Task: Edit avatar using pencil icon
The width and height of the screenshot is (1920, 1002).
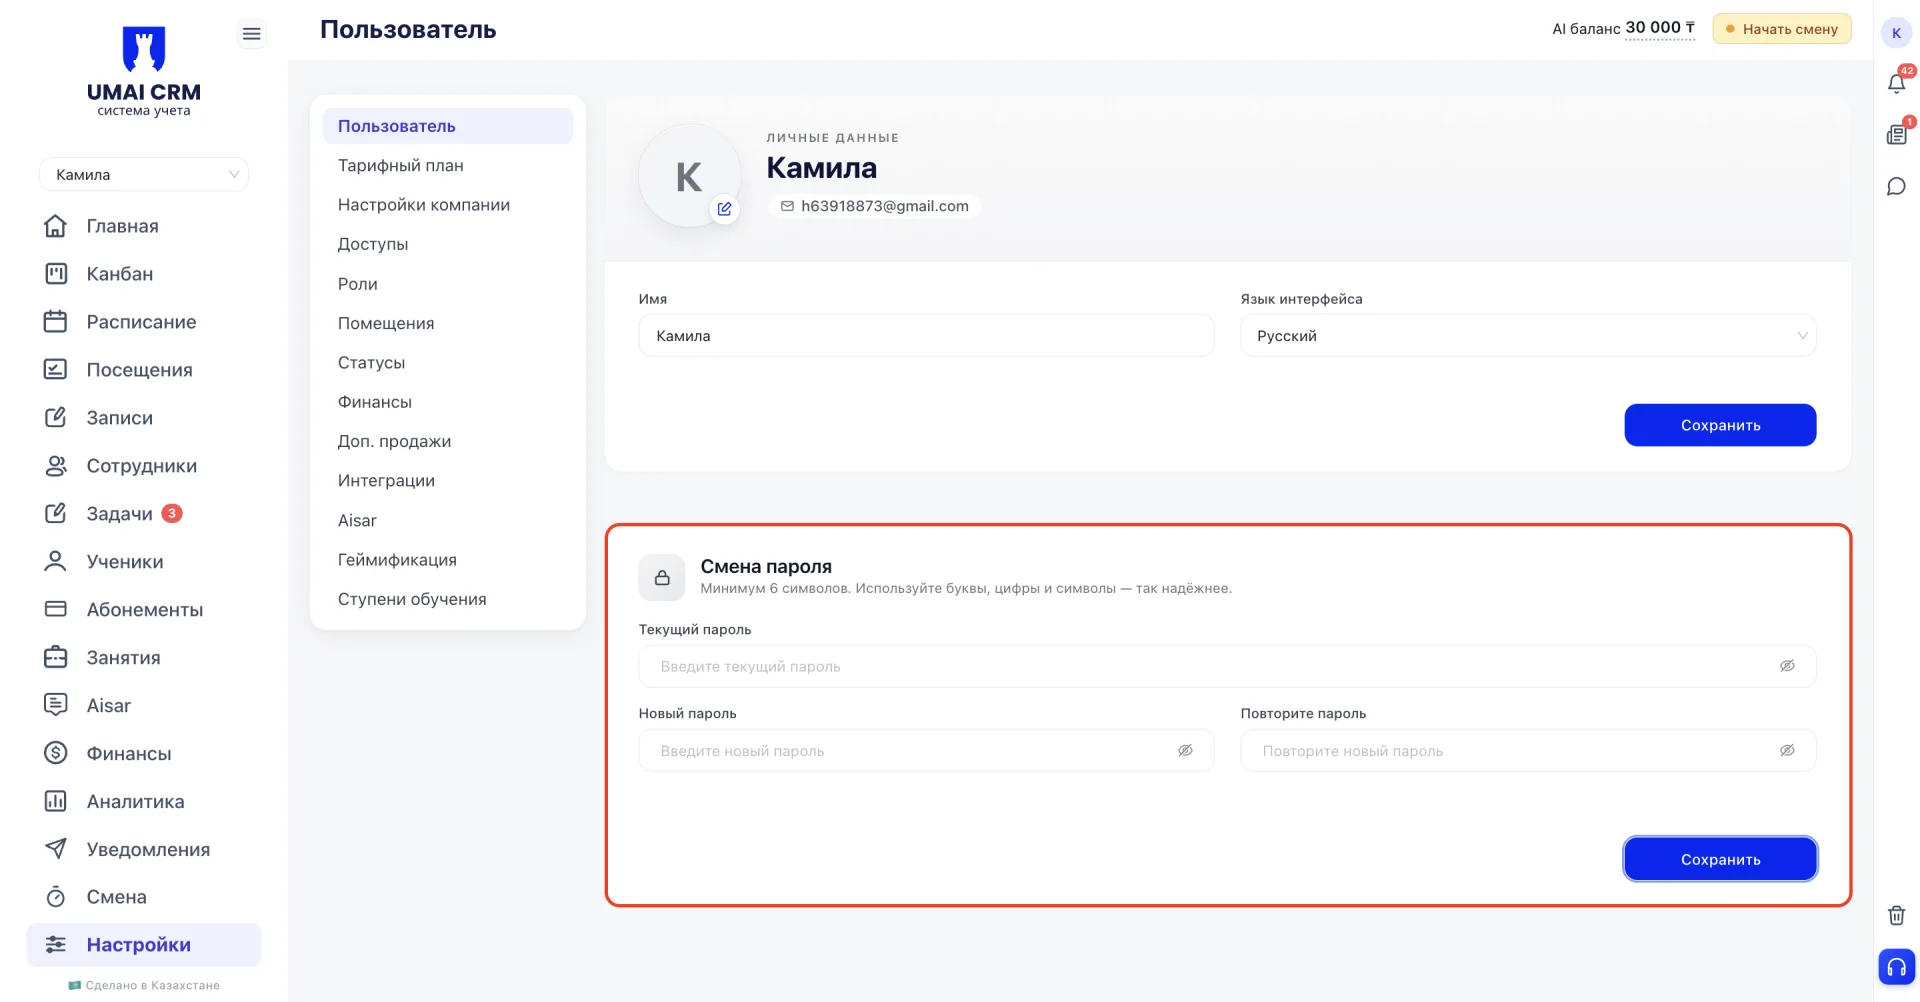Action: [724, 209]
